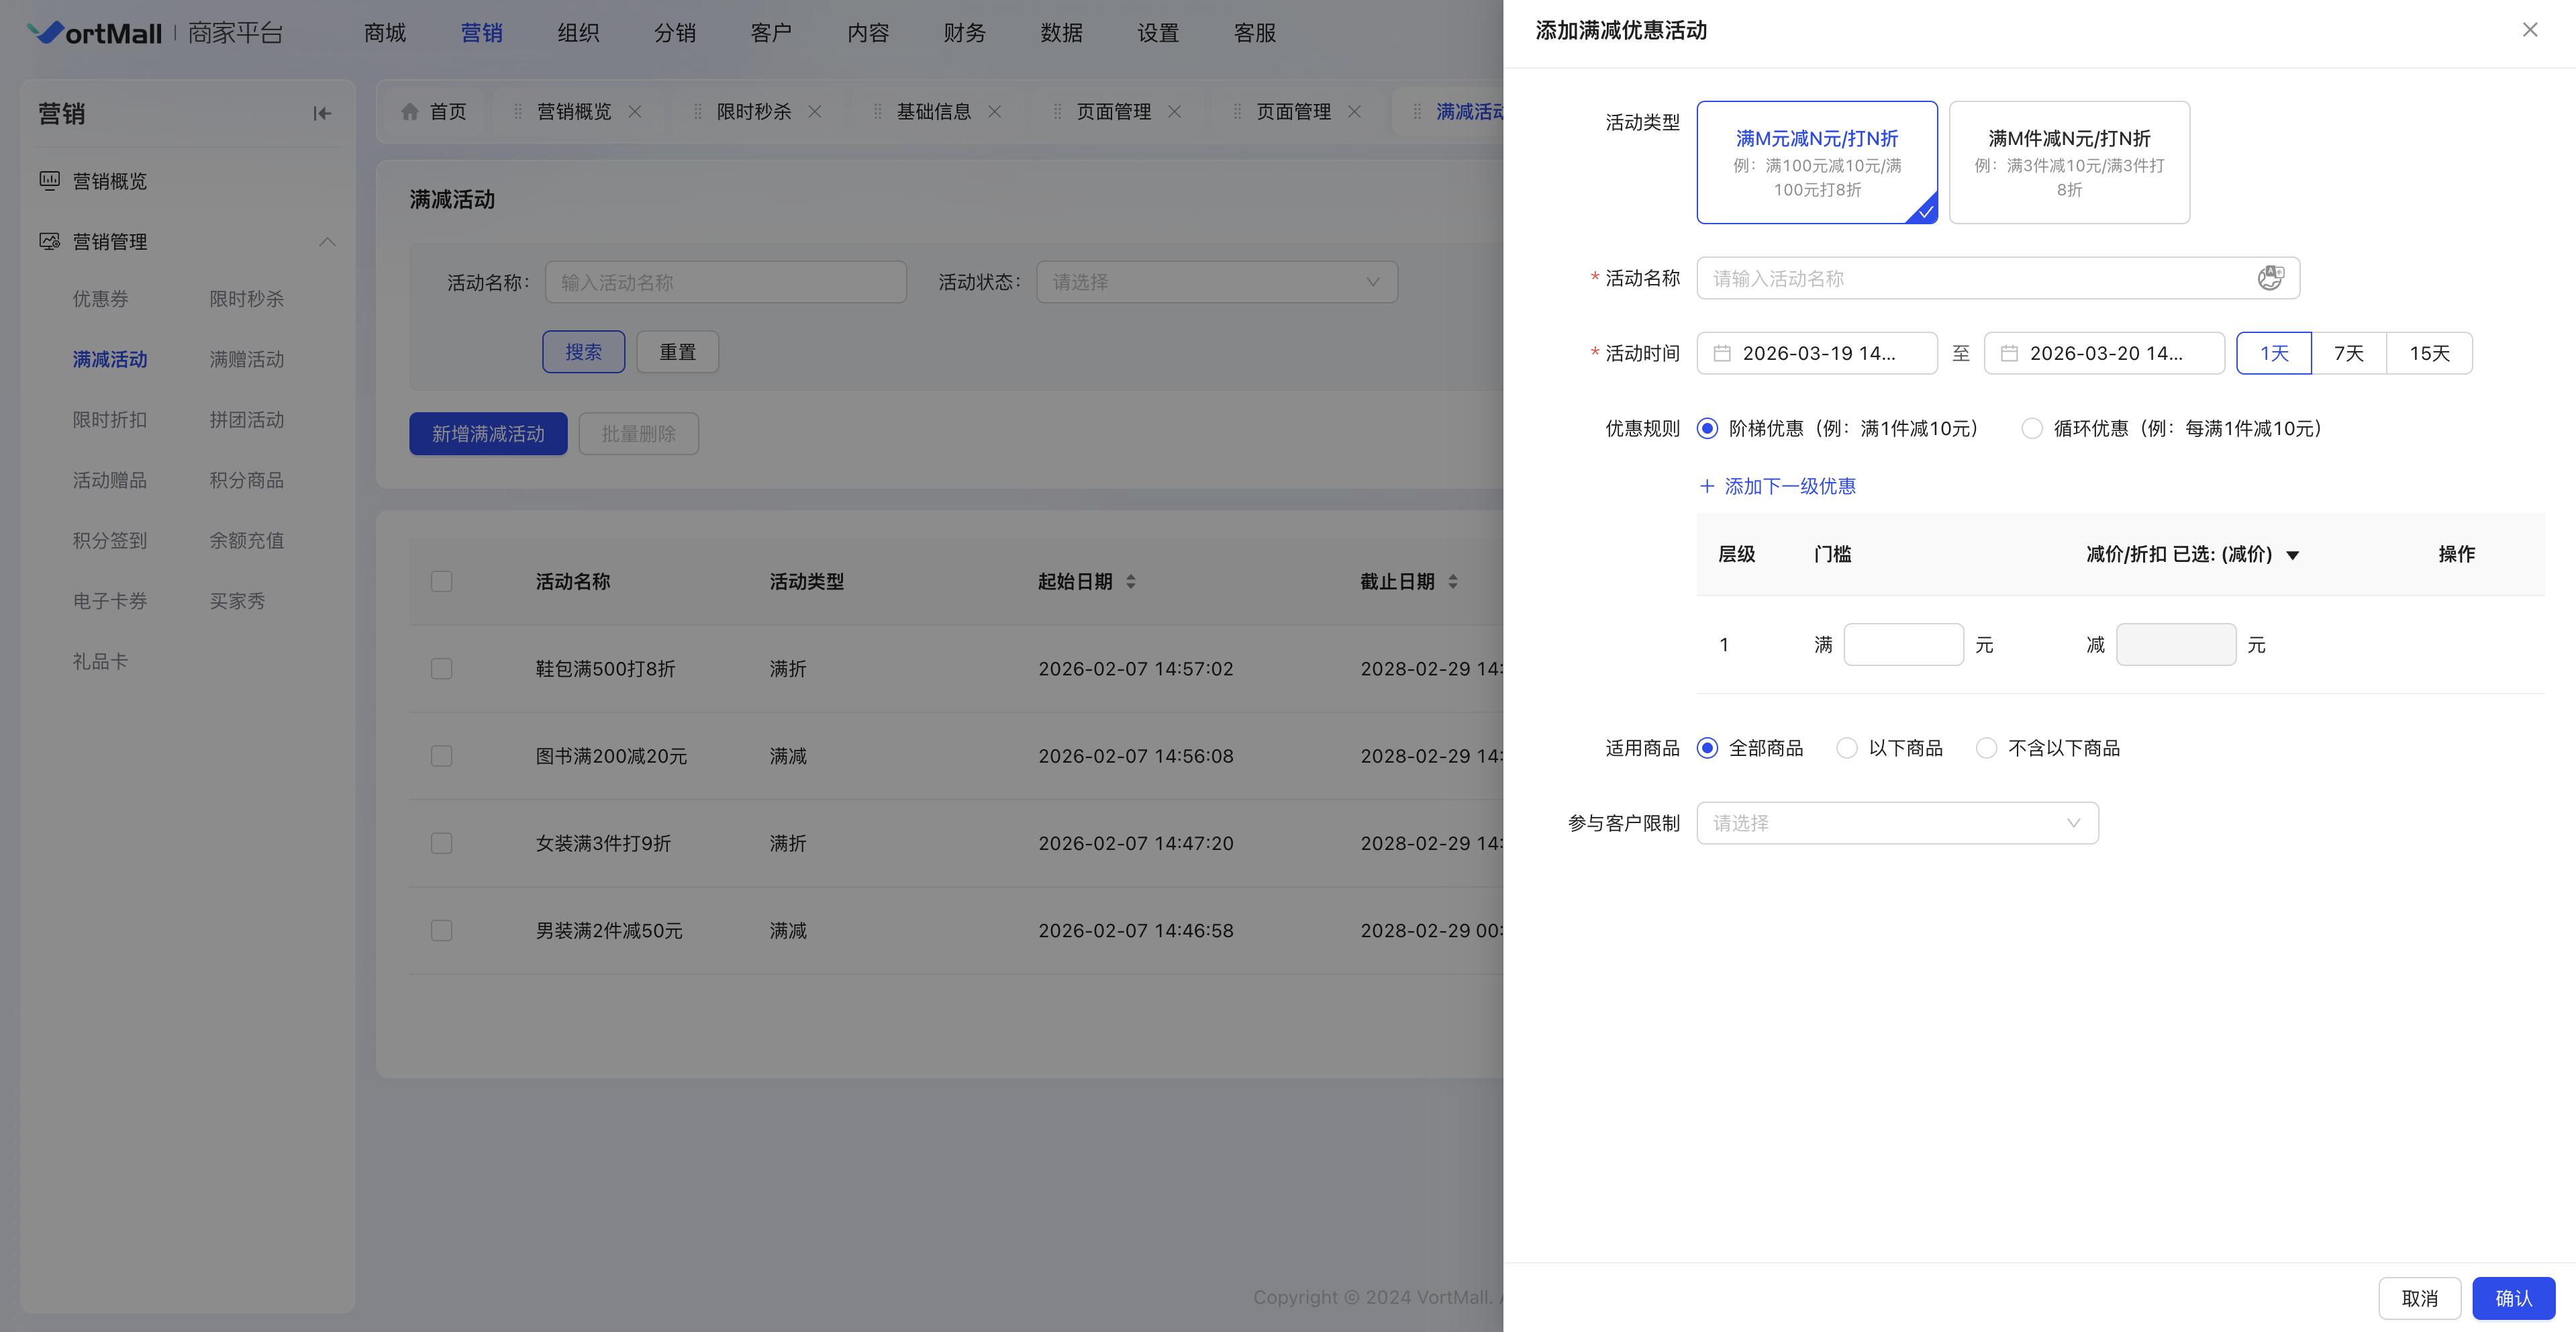
Task: Open 参与客户限制 dropdown
Action: pos(1897,823)
